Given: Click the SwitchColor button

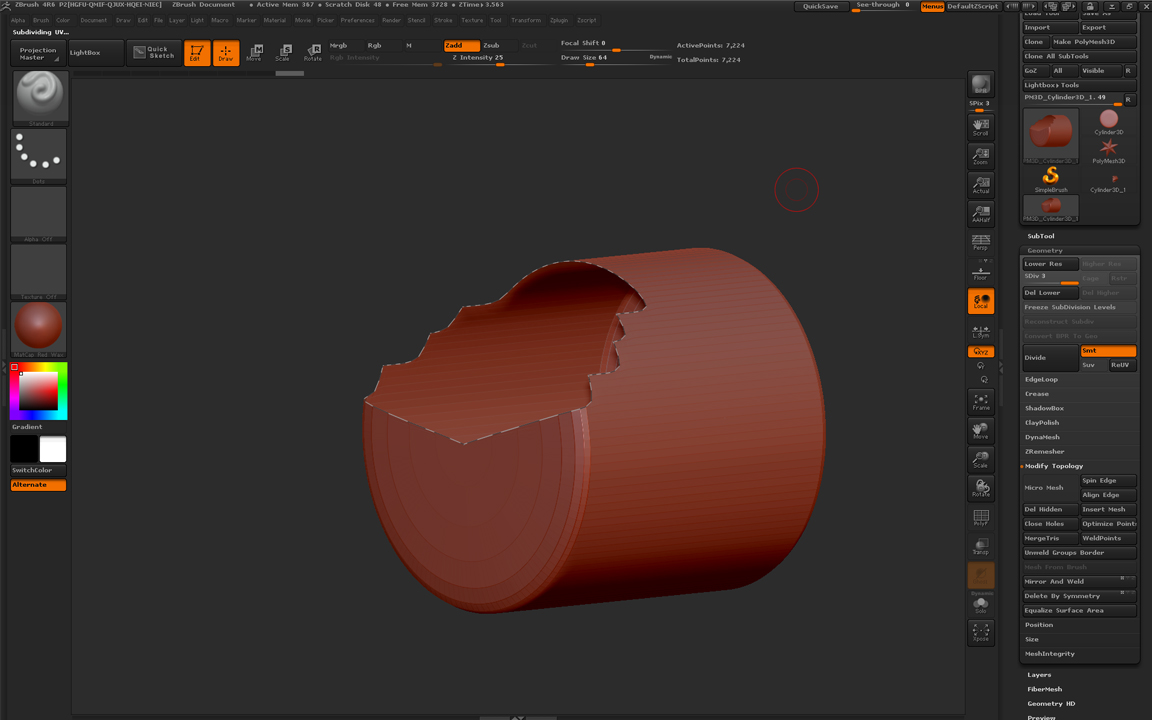Looking at the screenshot, I should coord(38,470).
